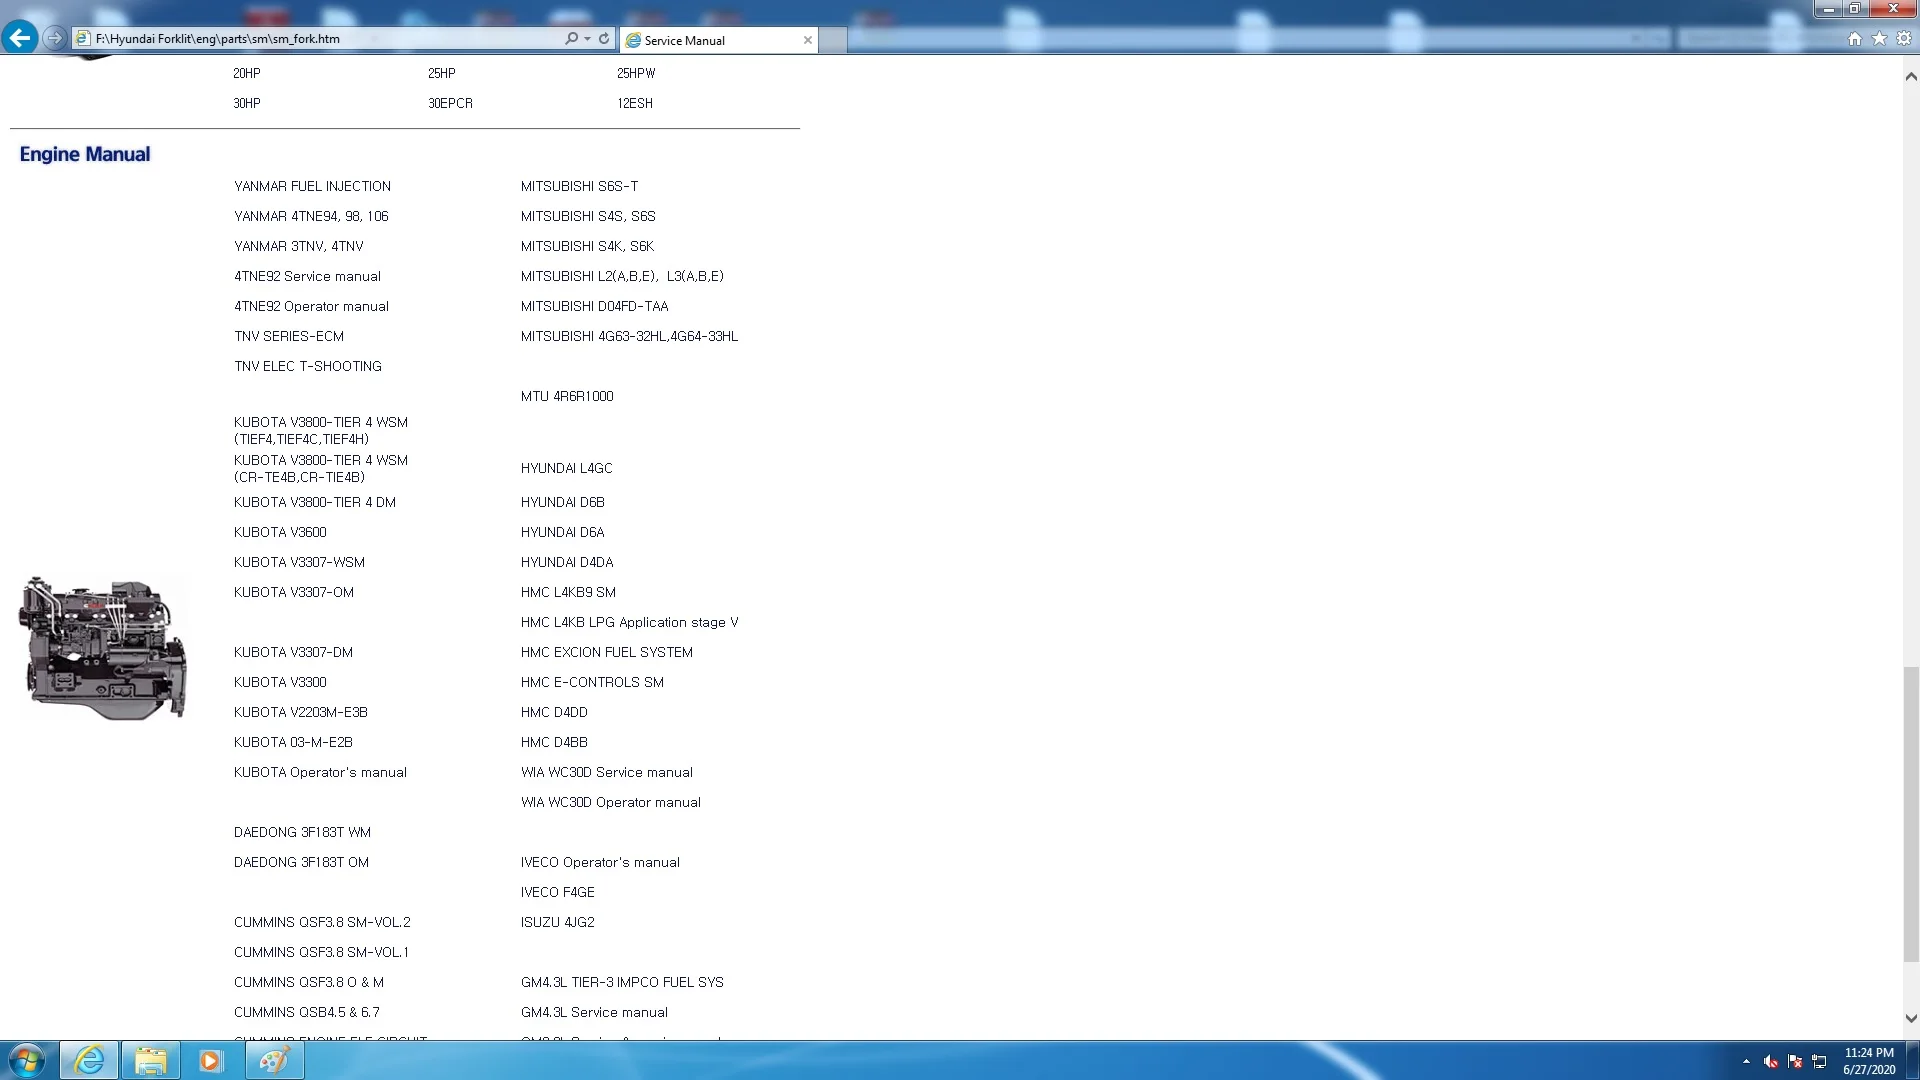This screenshot has width=1920, height=1080.
Task: Open WIA WC30D Operator manual link
Action: point(611,803)
